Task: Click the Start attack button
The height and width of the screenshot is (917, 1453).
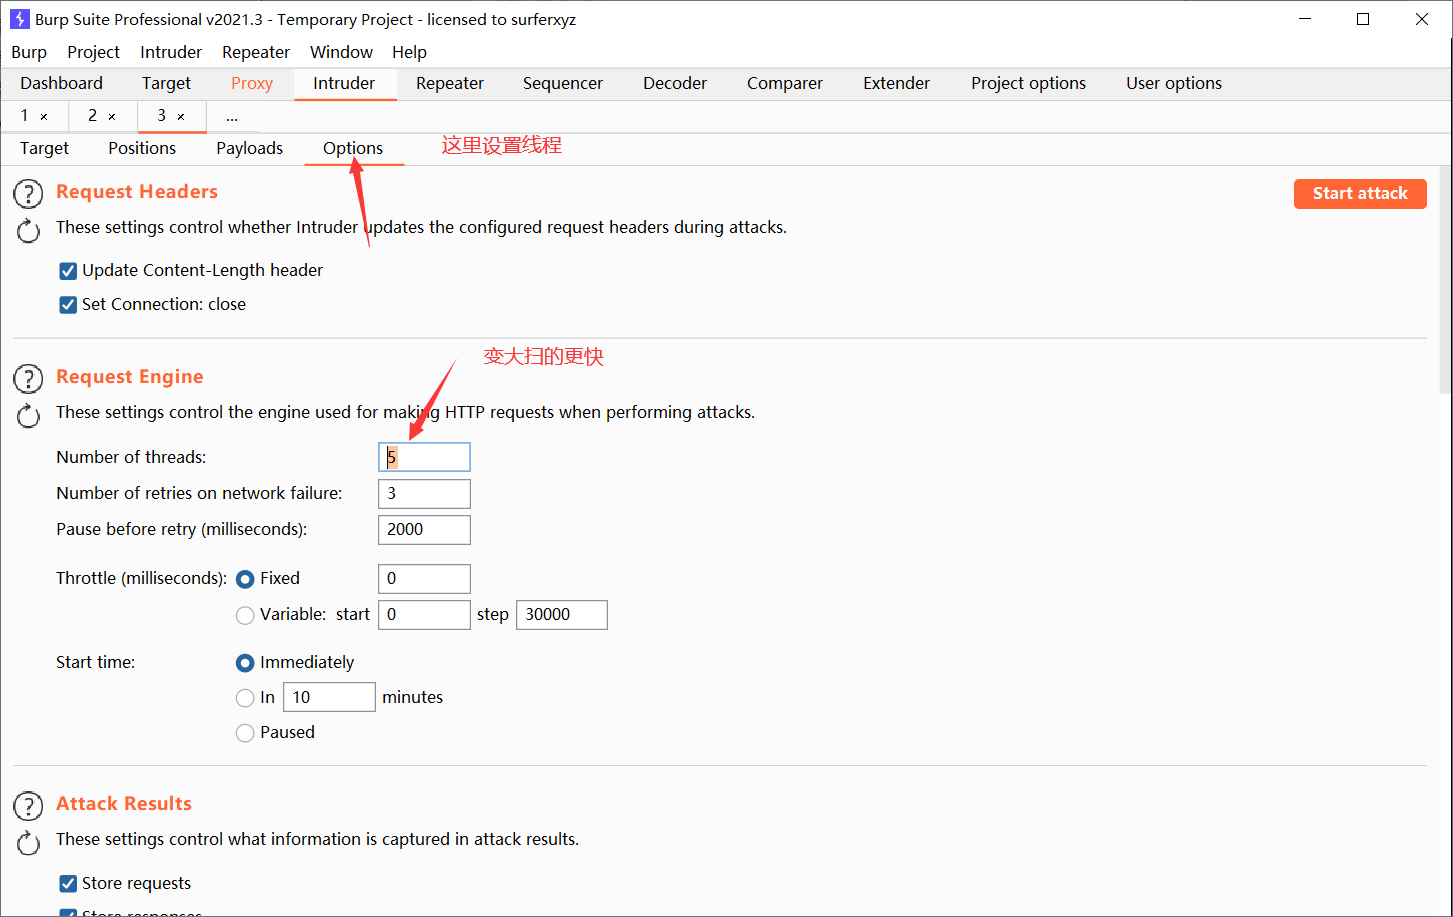Action: coord(1360,194)
